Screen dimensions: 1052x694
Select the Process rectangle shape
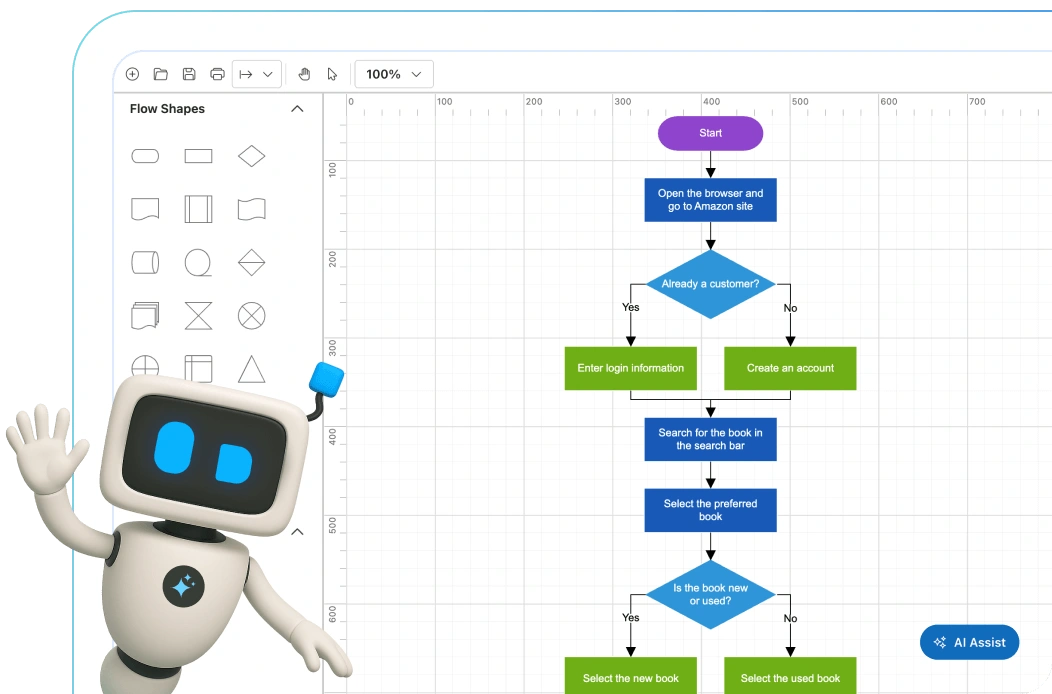198,156
